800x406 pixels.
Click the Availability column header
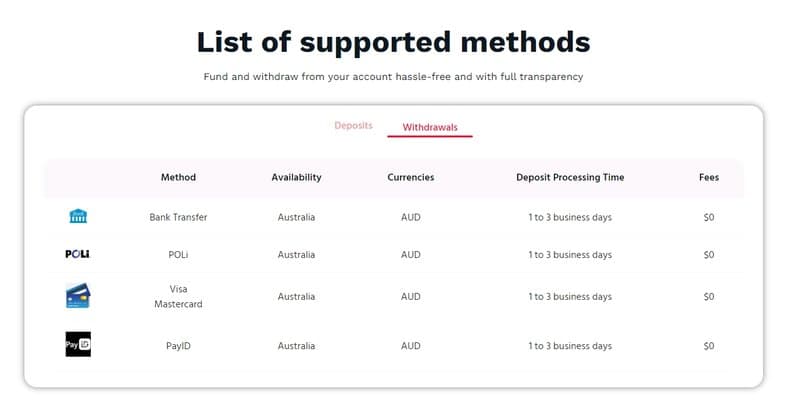coord(296,177)
